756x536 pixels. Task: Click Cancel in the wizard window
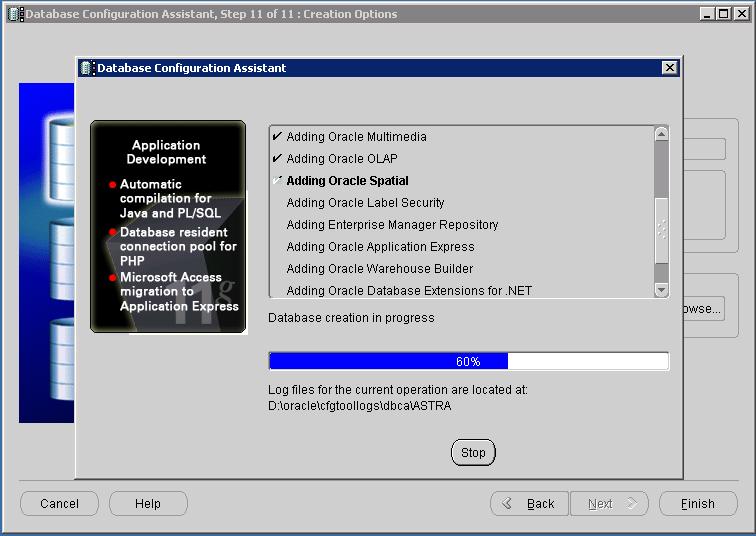coord(59,504)
